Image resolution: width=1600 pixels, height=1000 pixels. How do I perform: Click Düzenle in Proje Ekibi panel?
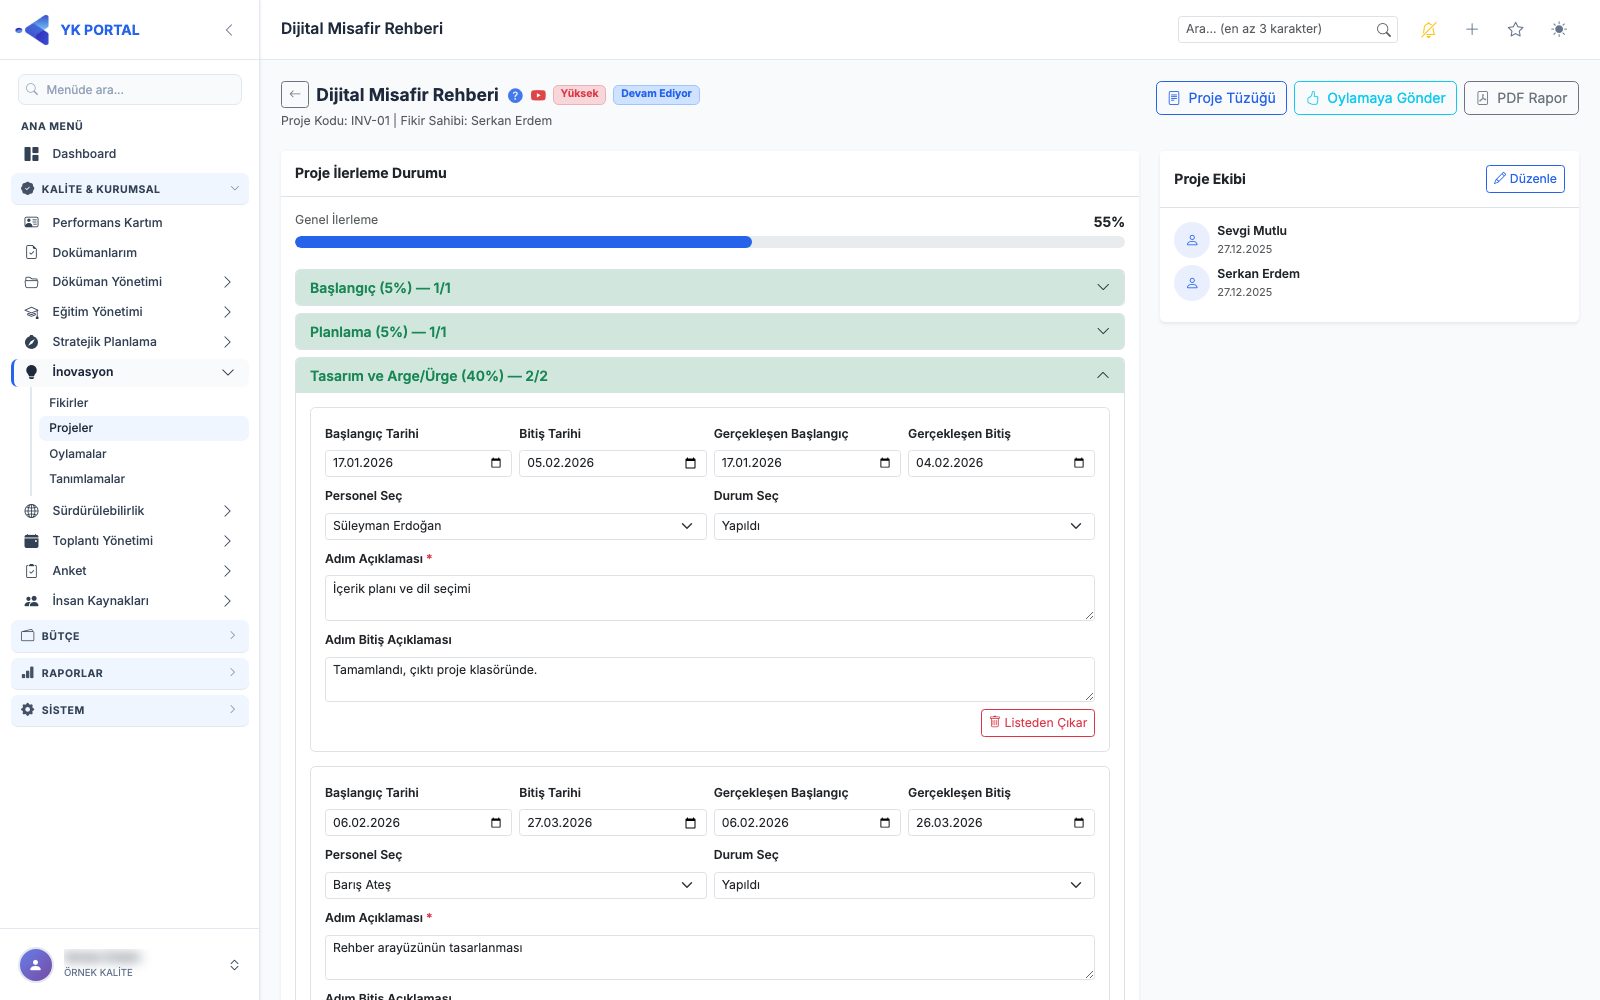point(1525,179)
